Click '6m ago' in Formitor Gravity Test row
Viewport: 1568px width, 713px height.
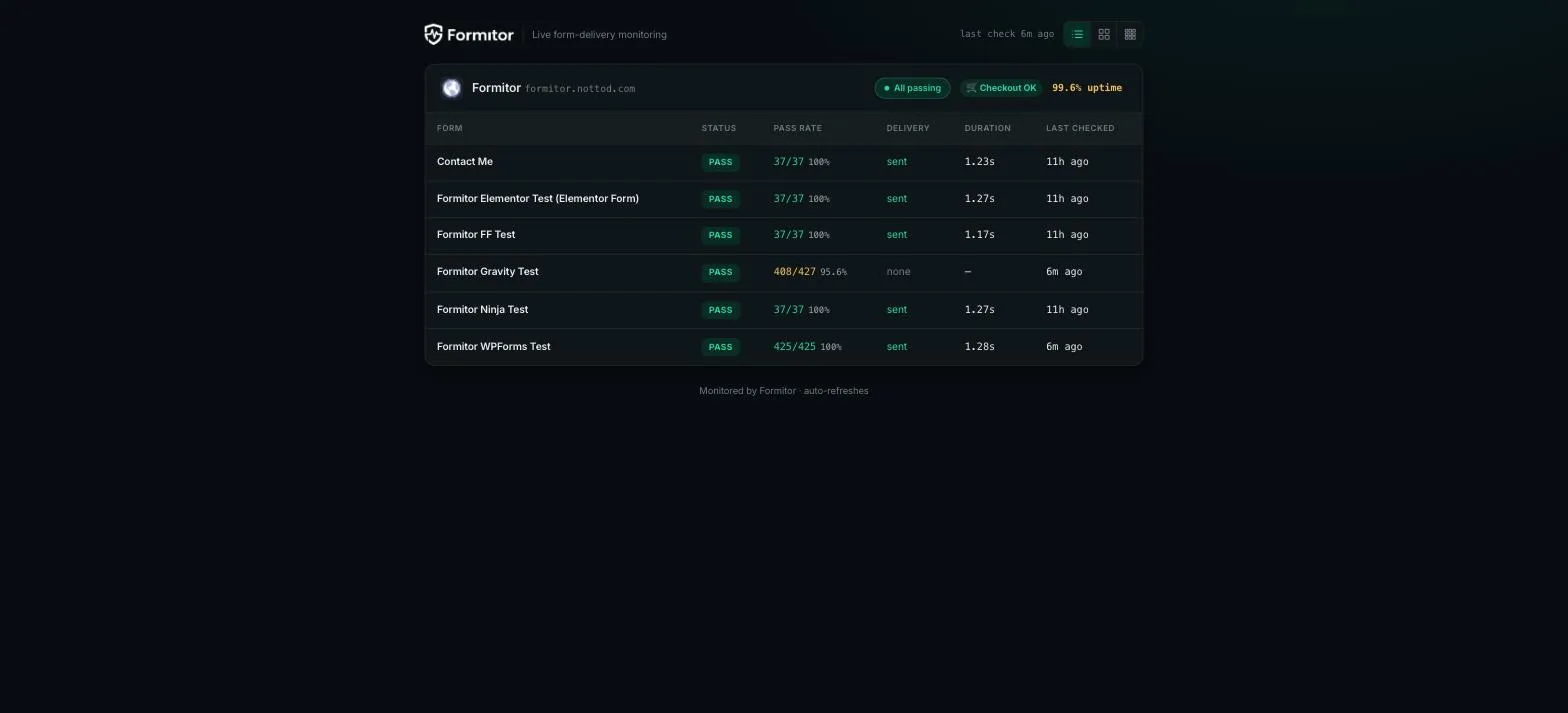tap(1064, 272)
